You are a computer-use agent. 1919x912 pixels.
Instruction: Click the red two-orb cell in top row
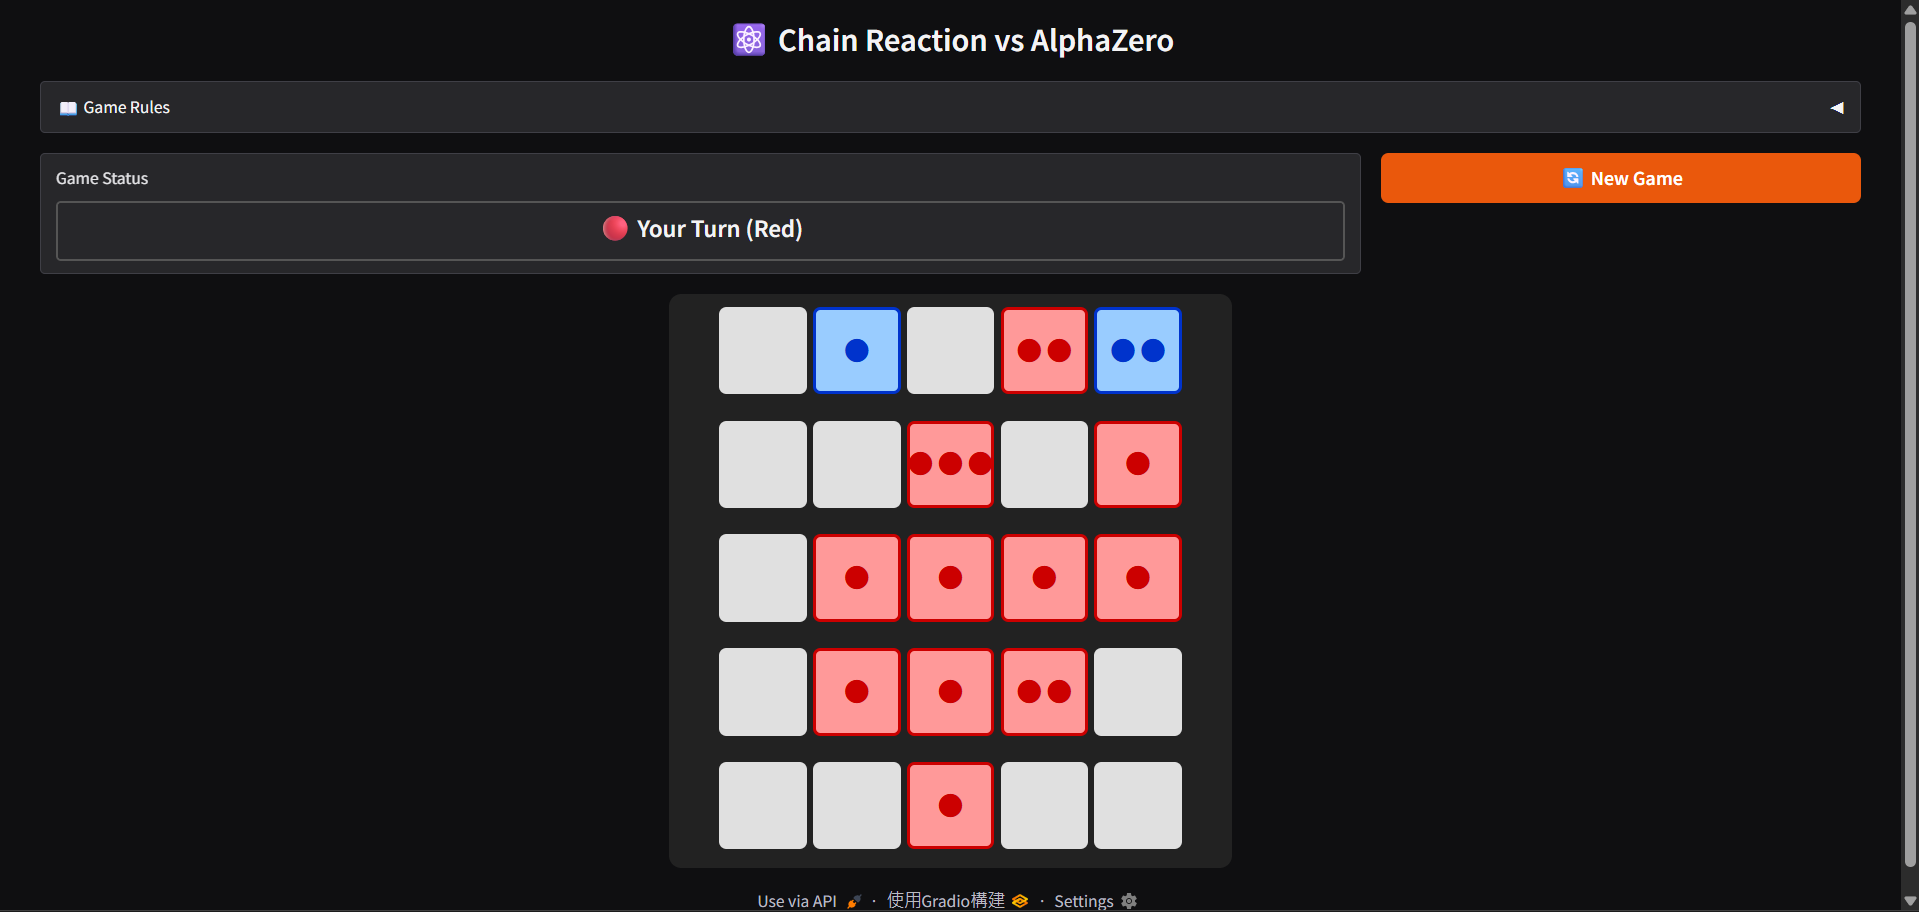tap(1044, 350)
